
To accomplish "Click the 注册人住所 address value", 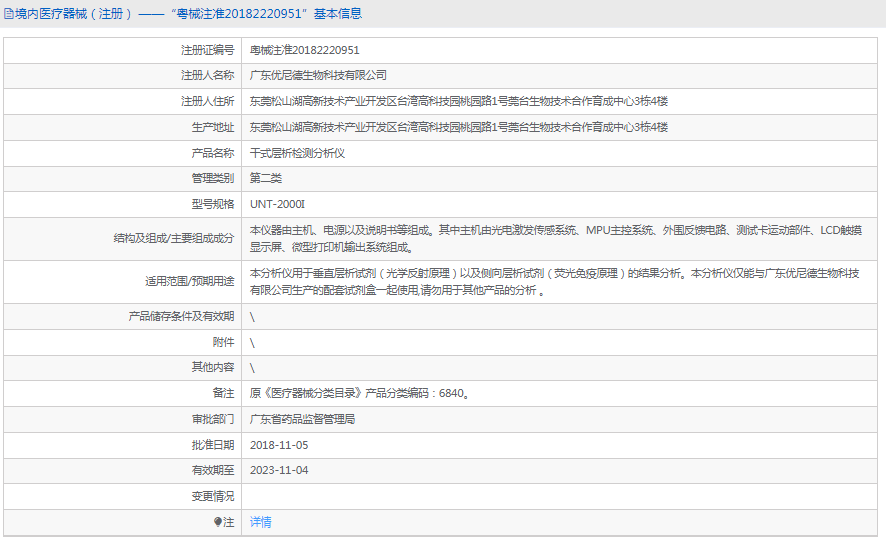I will (459, 101).
